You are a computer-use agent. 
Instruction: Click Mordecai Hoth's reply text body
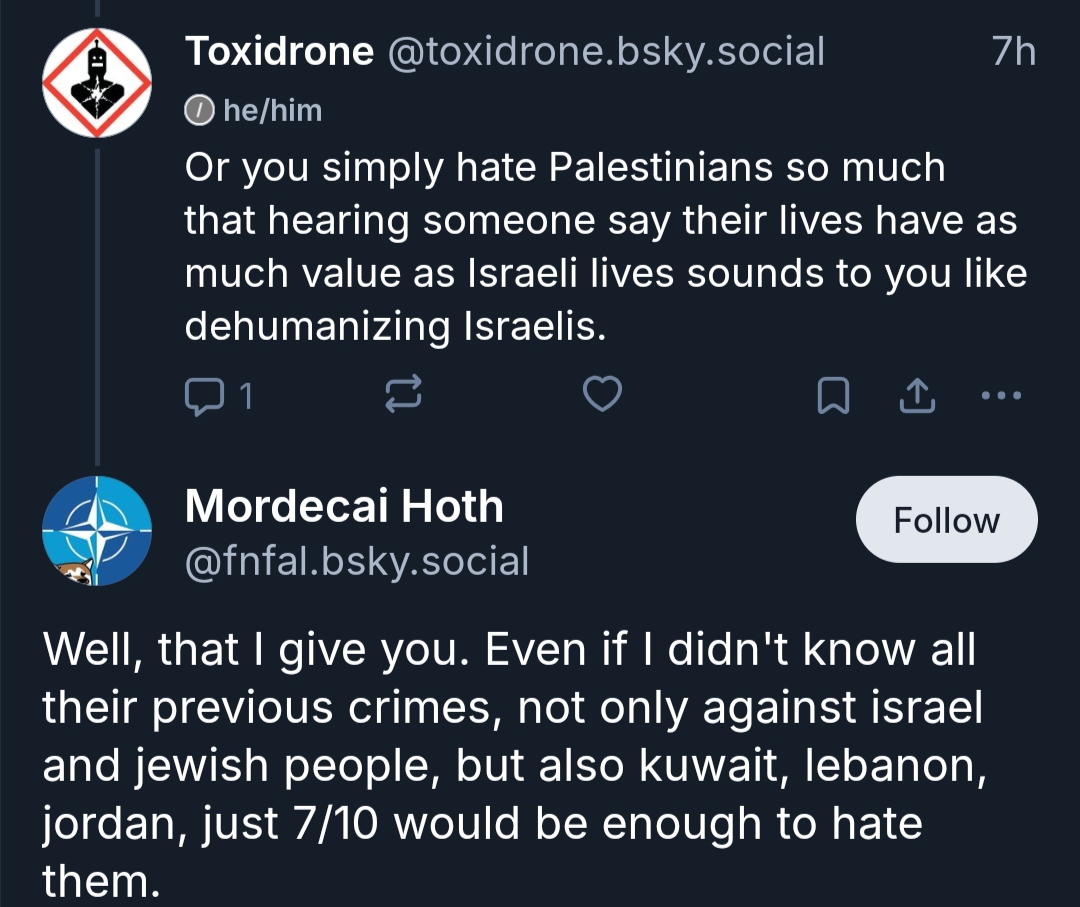point(510,764)
